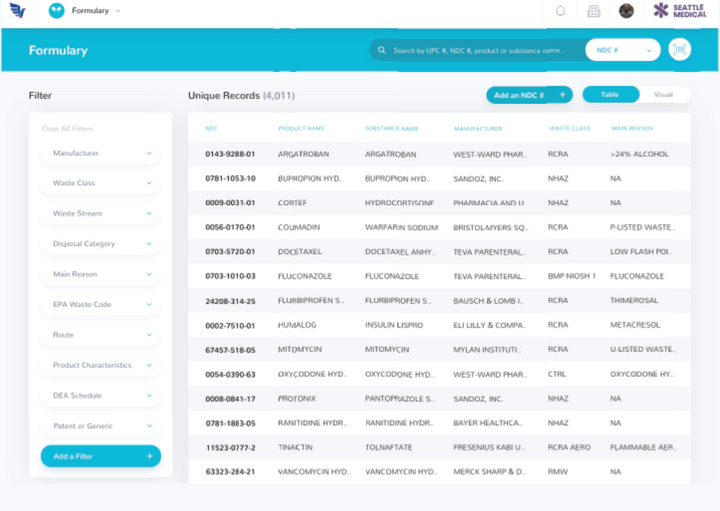The image size is (720, 511).
Task: Sort by the Product Name column header
Action: click(301, 128)
